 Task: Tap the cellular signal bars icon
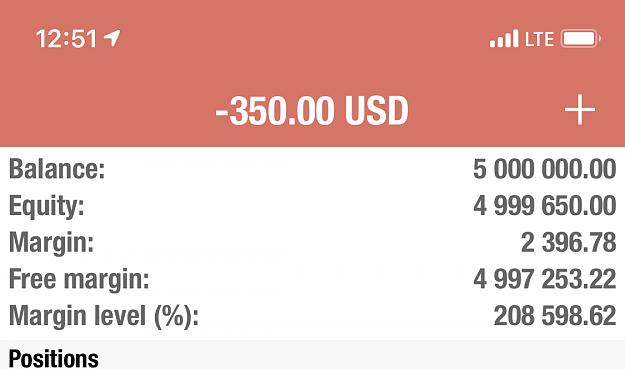coord(504,39)
